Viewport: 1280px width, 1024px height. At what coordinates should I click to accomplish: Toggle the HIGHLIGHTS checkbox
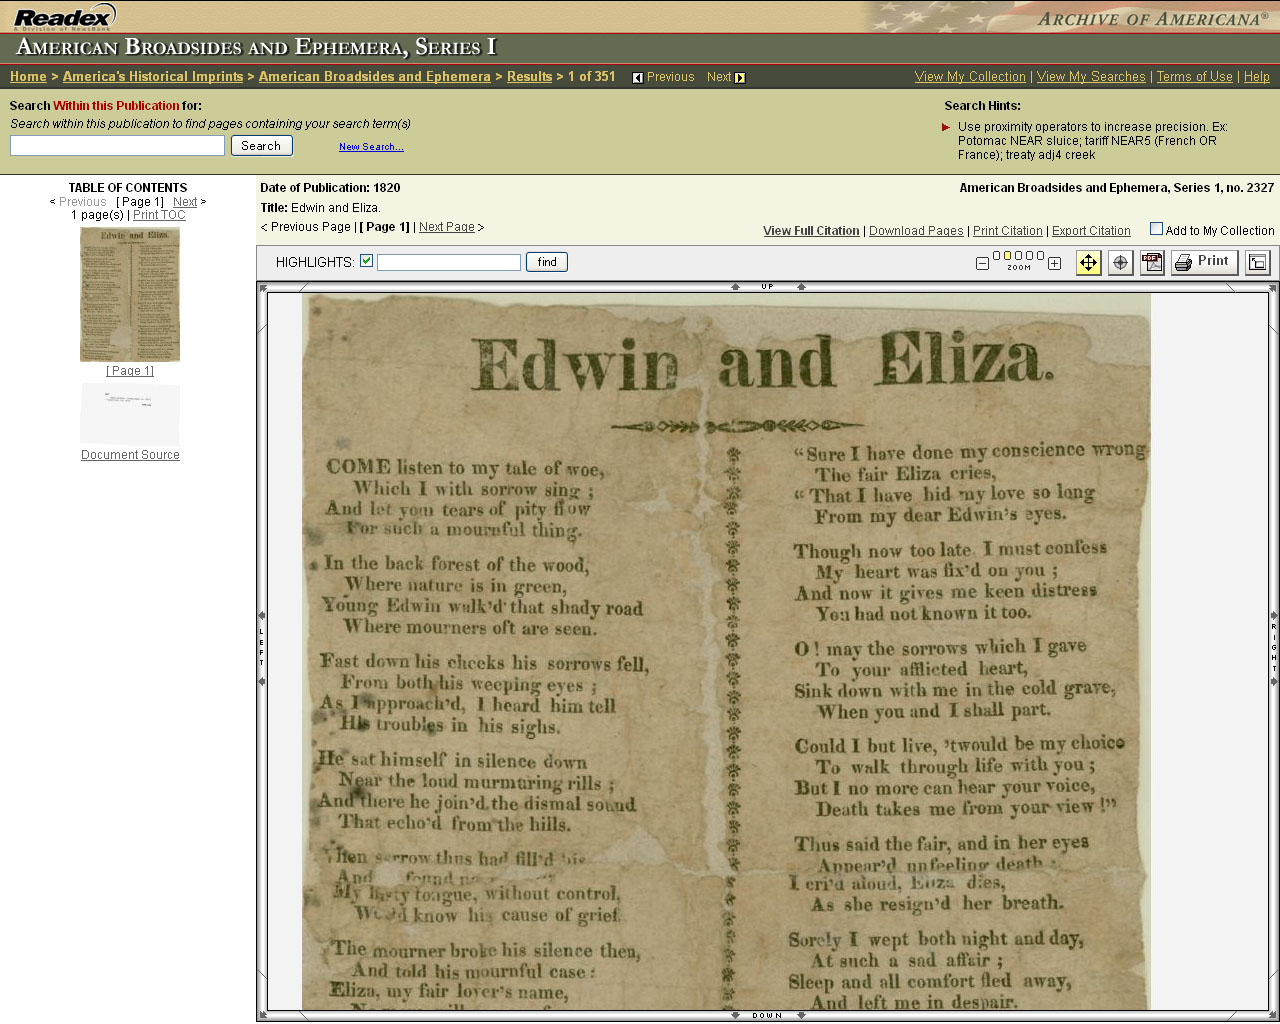tap(367, 261)
